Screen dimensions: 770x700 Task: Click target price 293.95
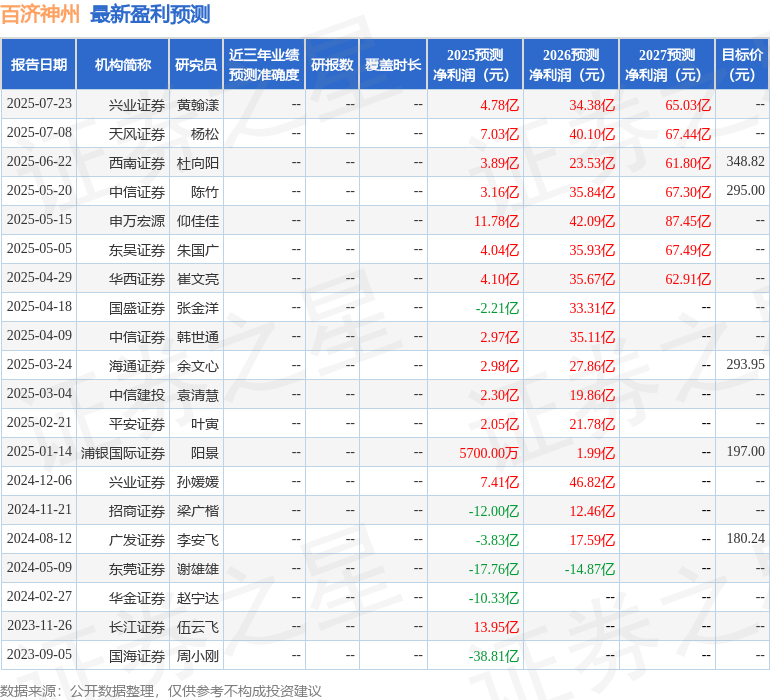(x=745, y=364)
